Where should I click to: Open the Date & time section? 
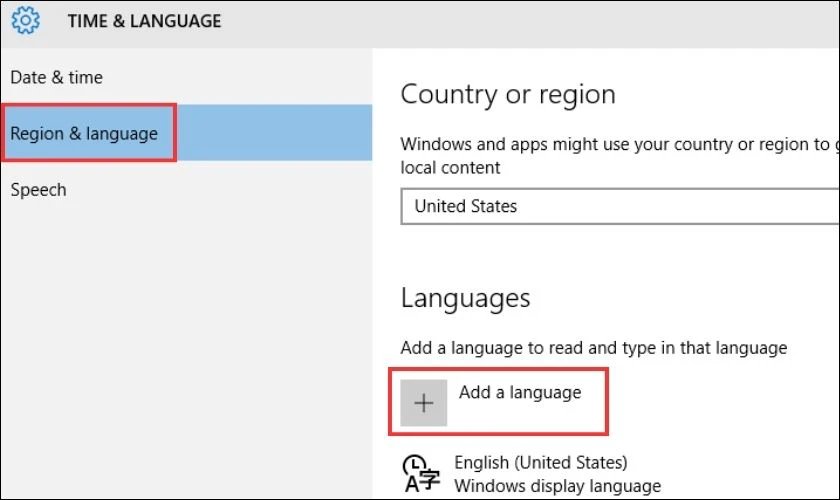pos(56,77)
